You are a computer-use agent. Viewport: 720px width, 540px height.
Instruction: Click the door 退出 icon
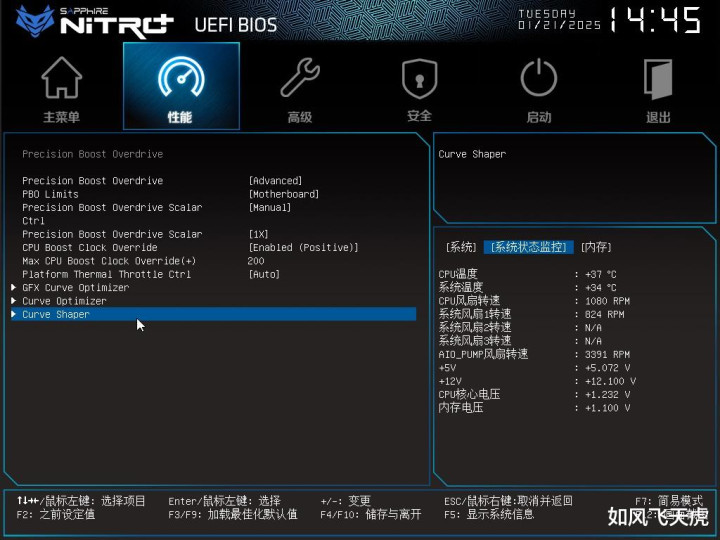tap(658, 79)
